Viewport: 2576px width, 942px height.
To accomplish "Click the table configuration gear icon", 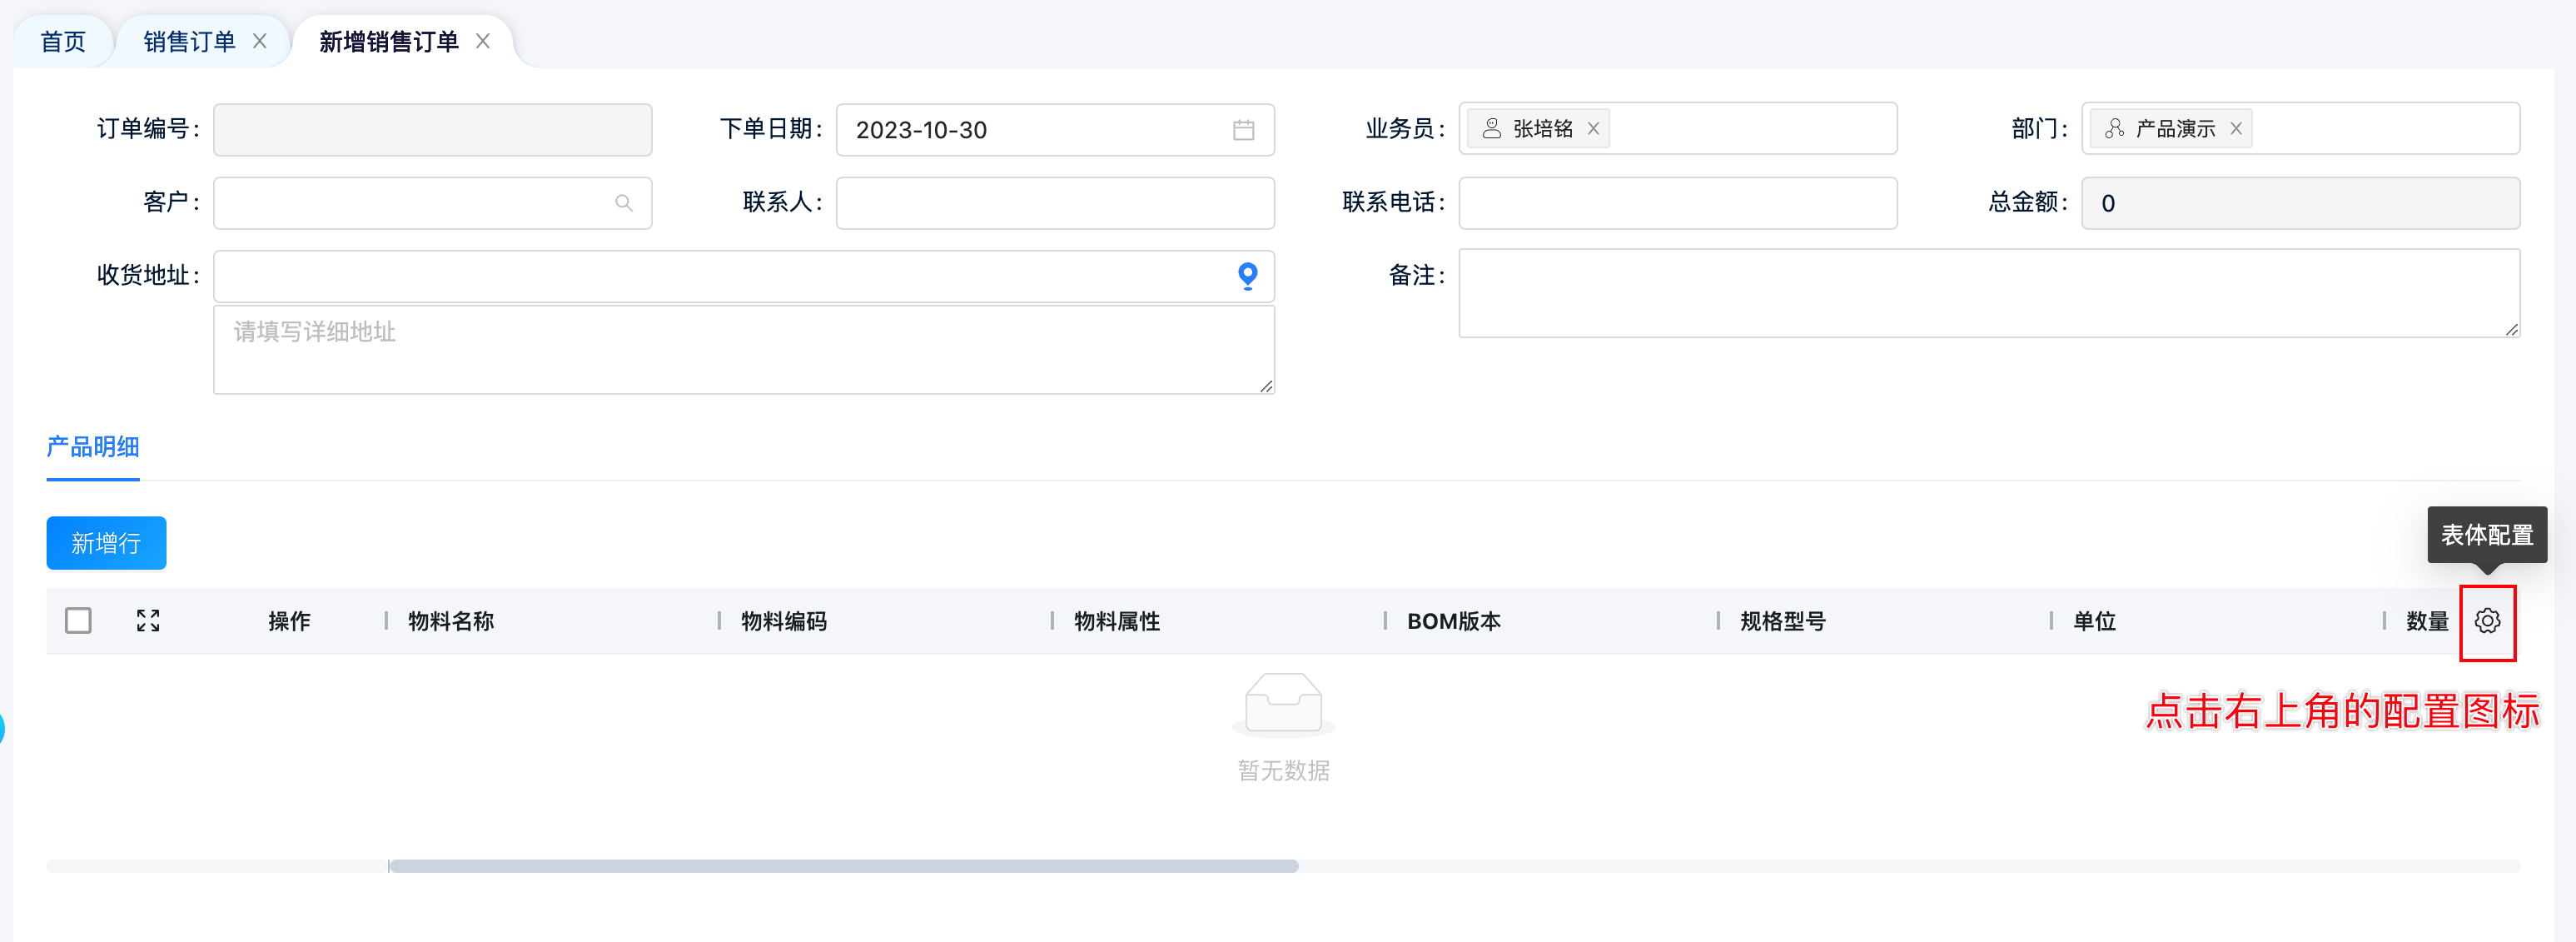I will (2487, 621).
